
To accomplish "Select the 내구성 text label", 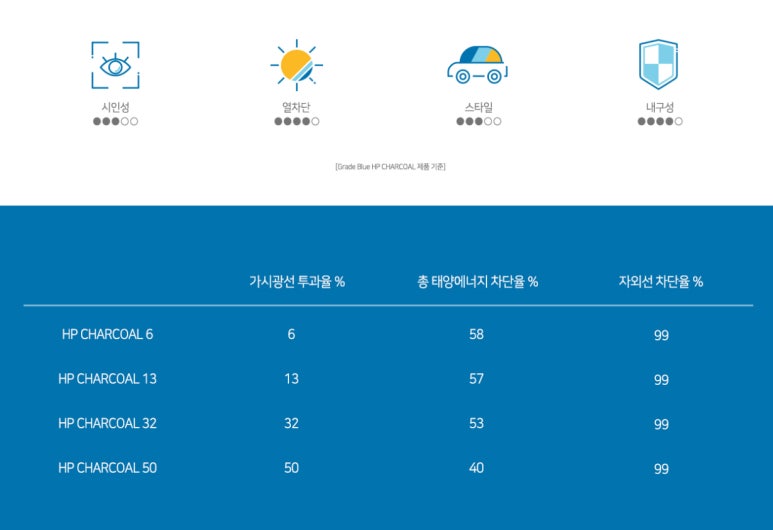I will click(660, 107).
